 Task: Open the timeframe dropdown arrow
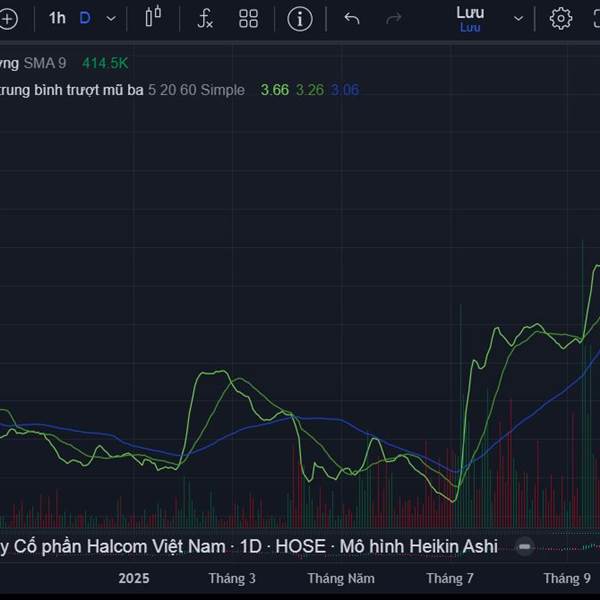(111, 18)
